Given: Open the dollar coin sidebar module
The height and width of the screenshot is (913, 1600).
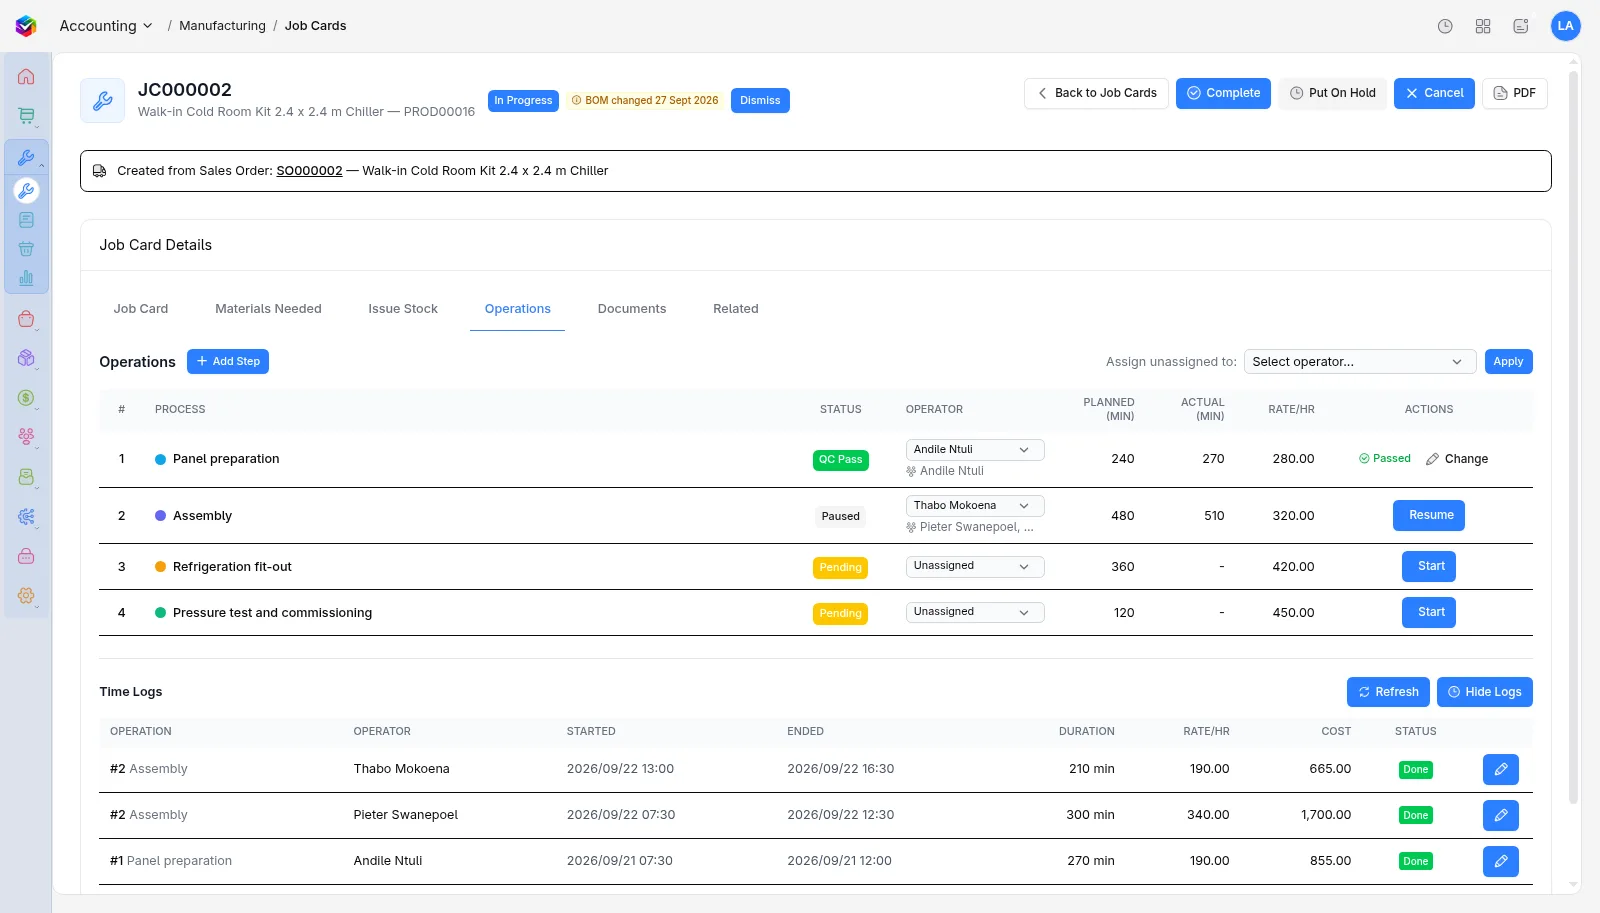Looking at the screenshot, I should [x=26, y=398].
